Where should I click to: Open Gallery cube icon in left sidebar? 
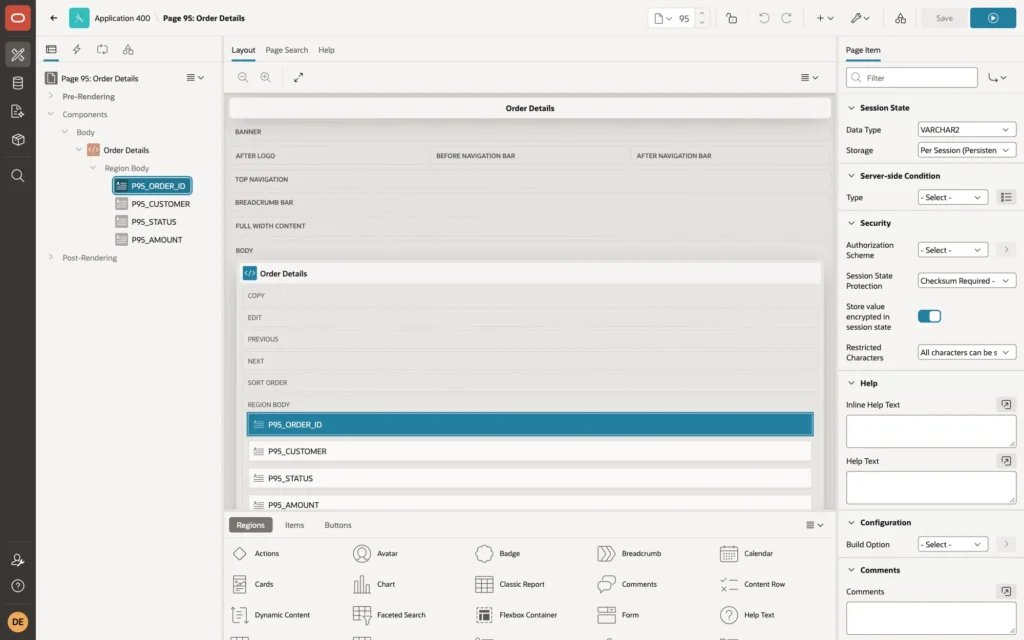point(18,140)
